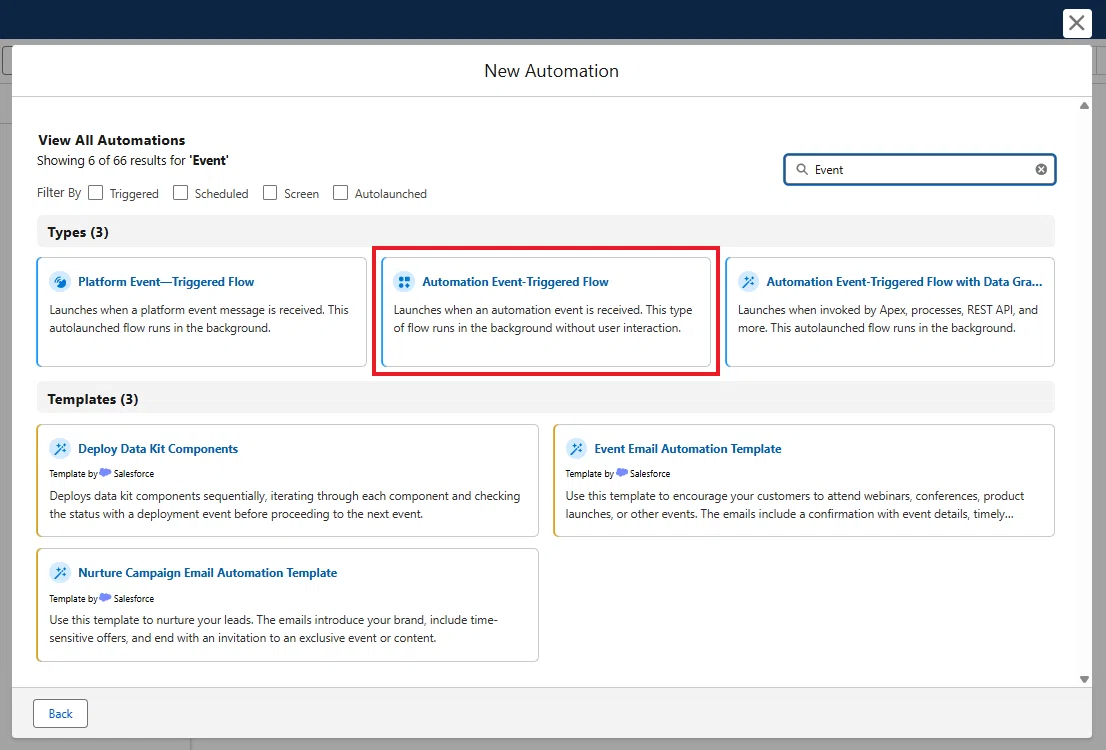1106x750 pixels.
Task: Open Nurture Campaign Email Automation Template
Action: (x=207, y=573)
